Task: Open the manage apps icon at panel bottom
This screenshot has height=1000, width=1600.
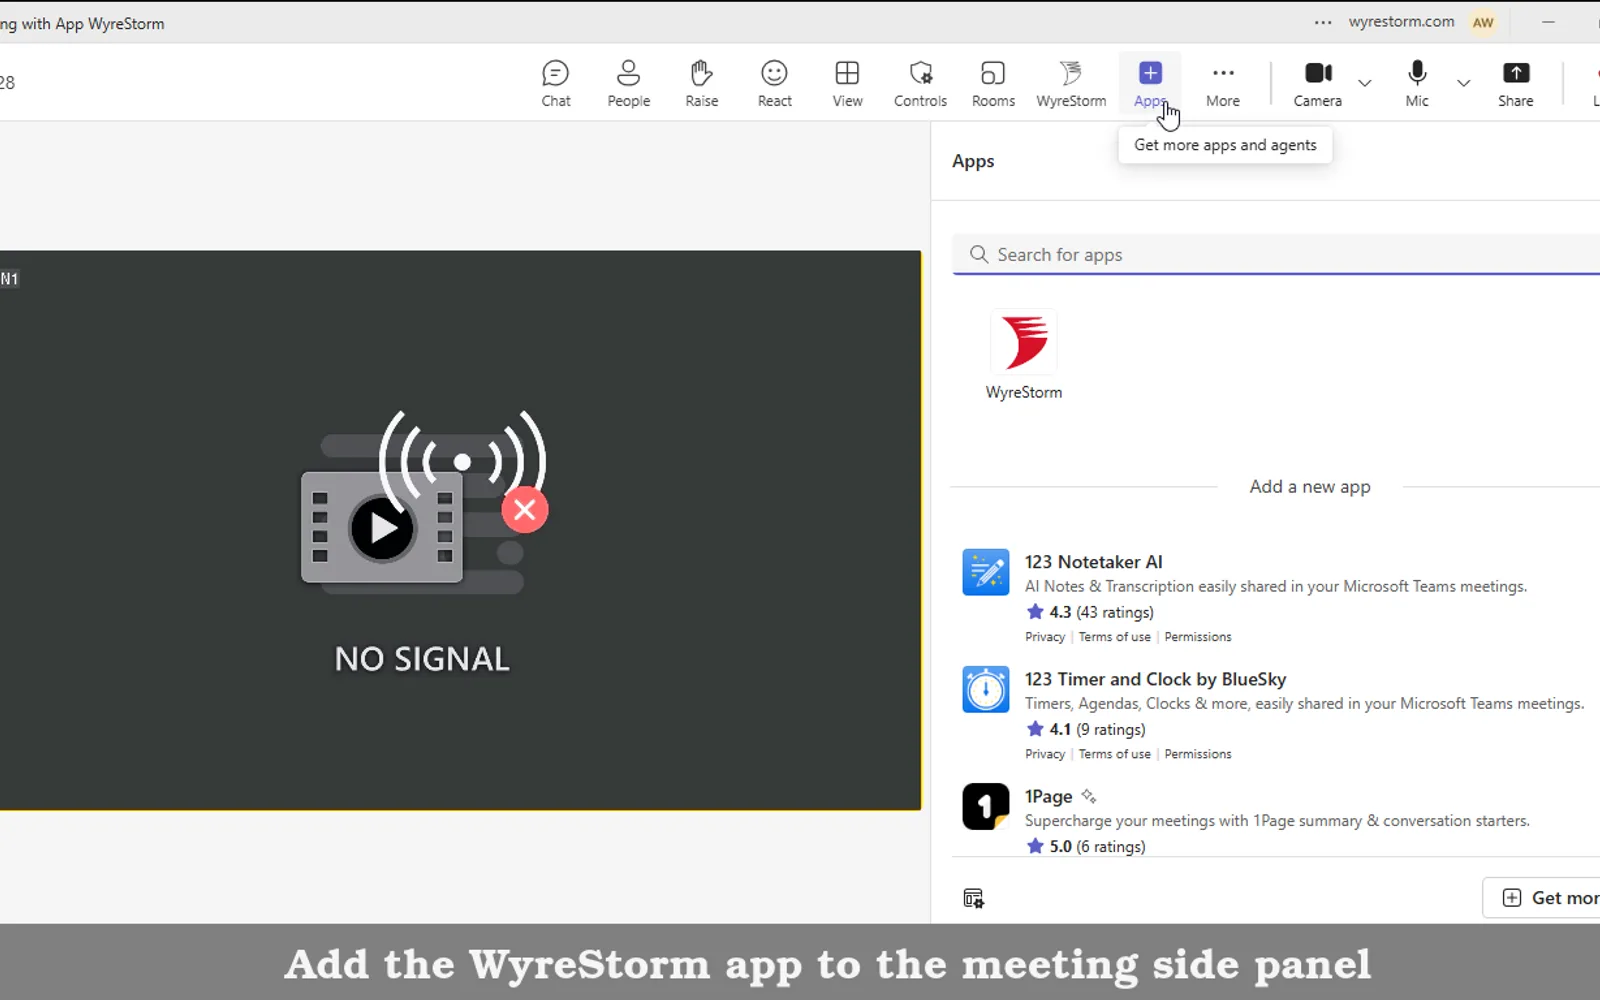Action: pos(973,898)
